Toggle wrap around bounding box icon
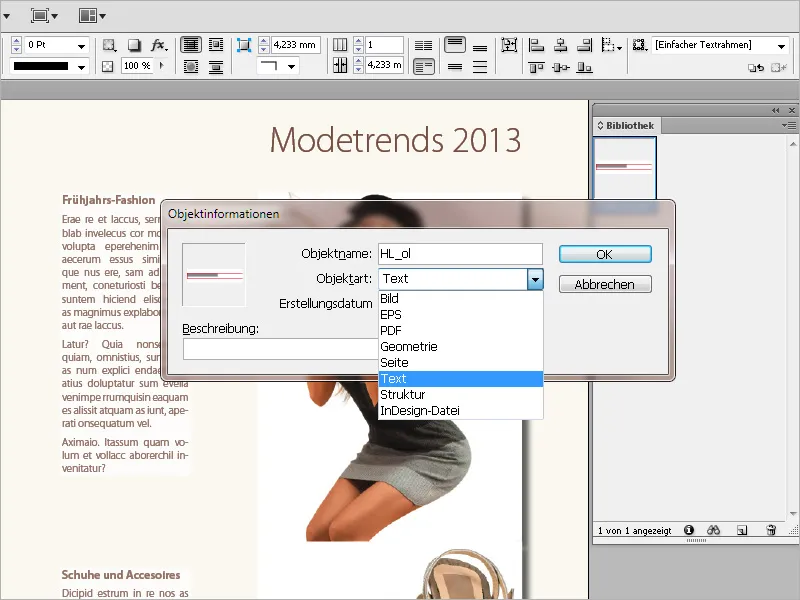 (216, 45)
